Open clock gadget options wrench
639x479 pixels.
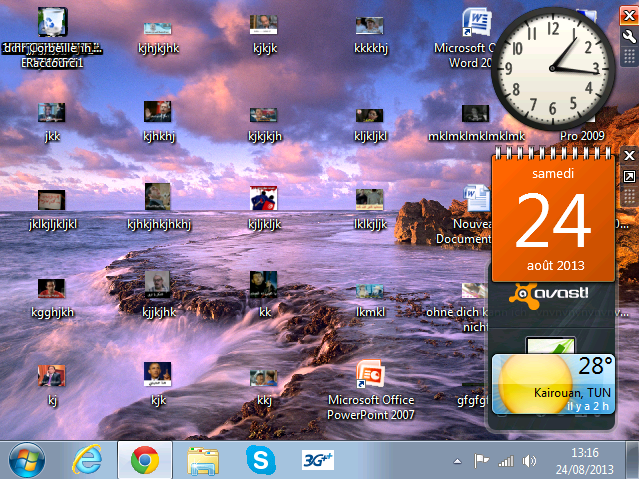tap(629, 37)
